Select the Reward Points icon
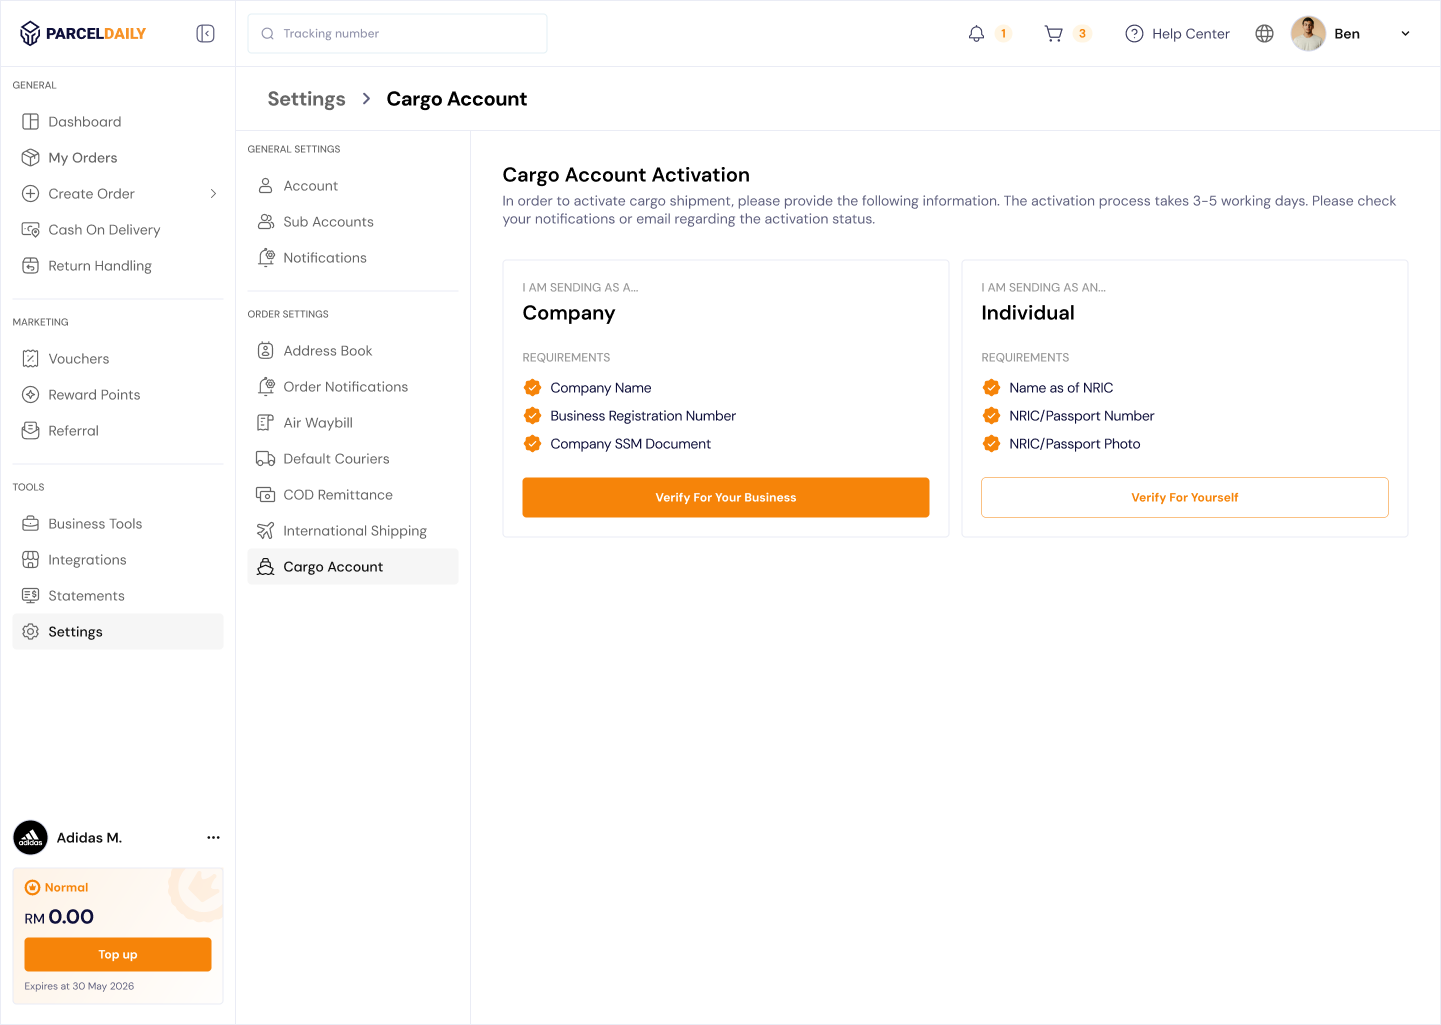The image size is (1441, 1025). click(31, 395)
